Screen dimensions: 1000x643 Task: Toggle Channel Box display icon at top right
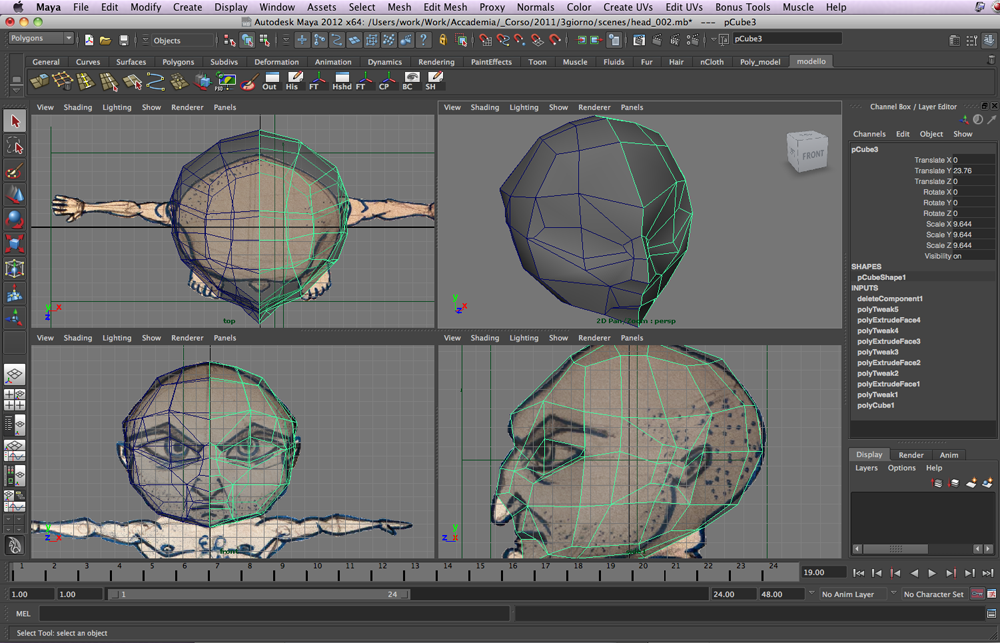(989, 40)
